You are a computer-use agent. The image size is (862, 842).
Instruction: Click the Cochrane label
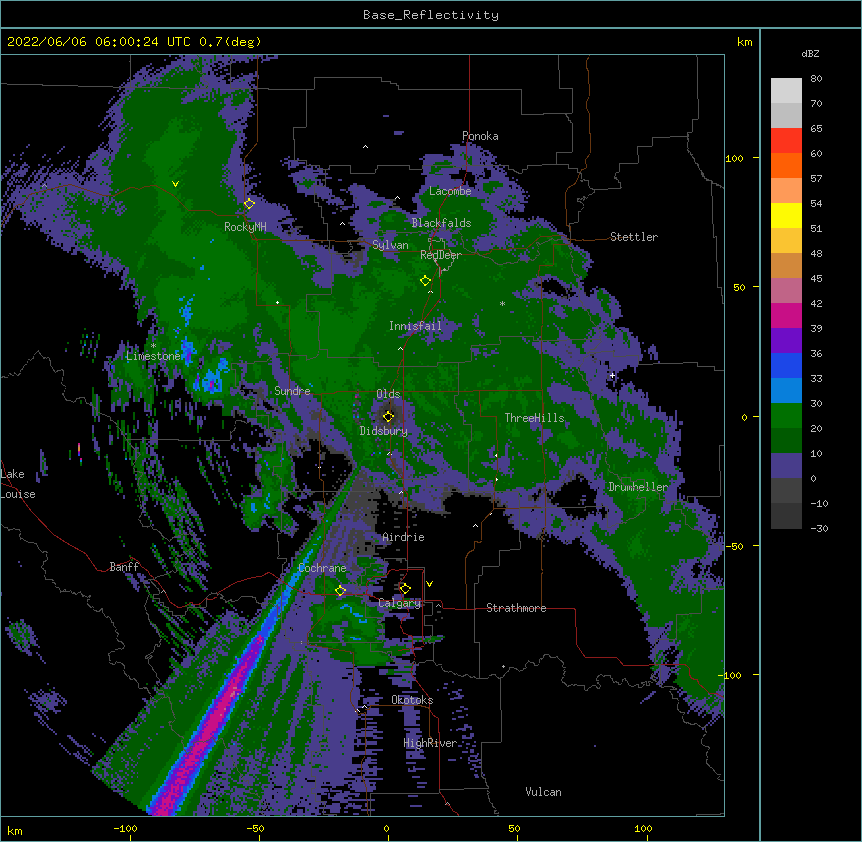[x=322, y=568]
